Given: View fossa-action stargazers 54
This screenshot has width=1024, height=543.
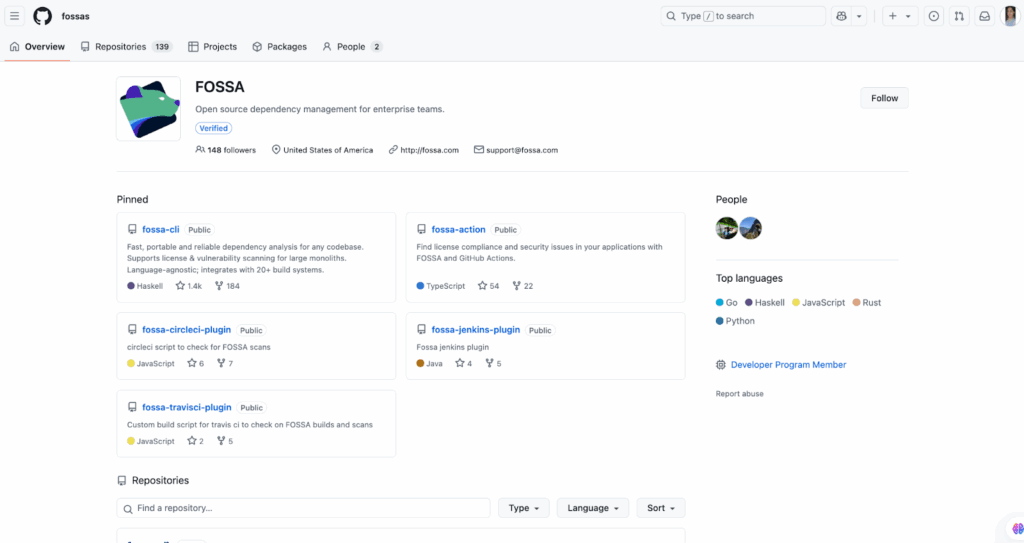Looking at the screenshot, I should (x=488, y=286).
